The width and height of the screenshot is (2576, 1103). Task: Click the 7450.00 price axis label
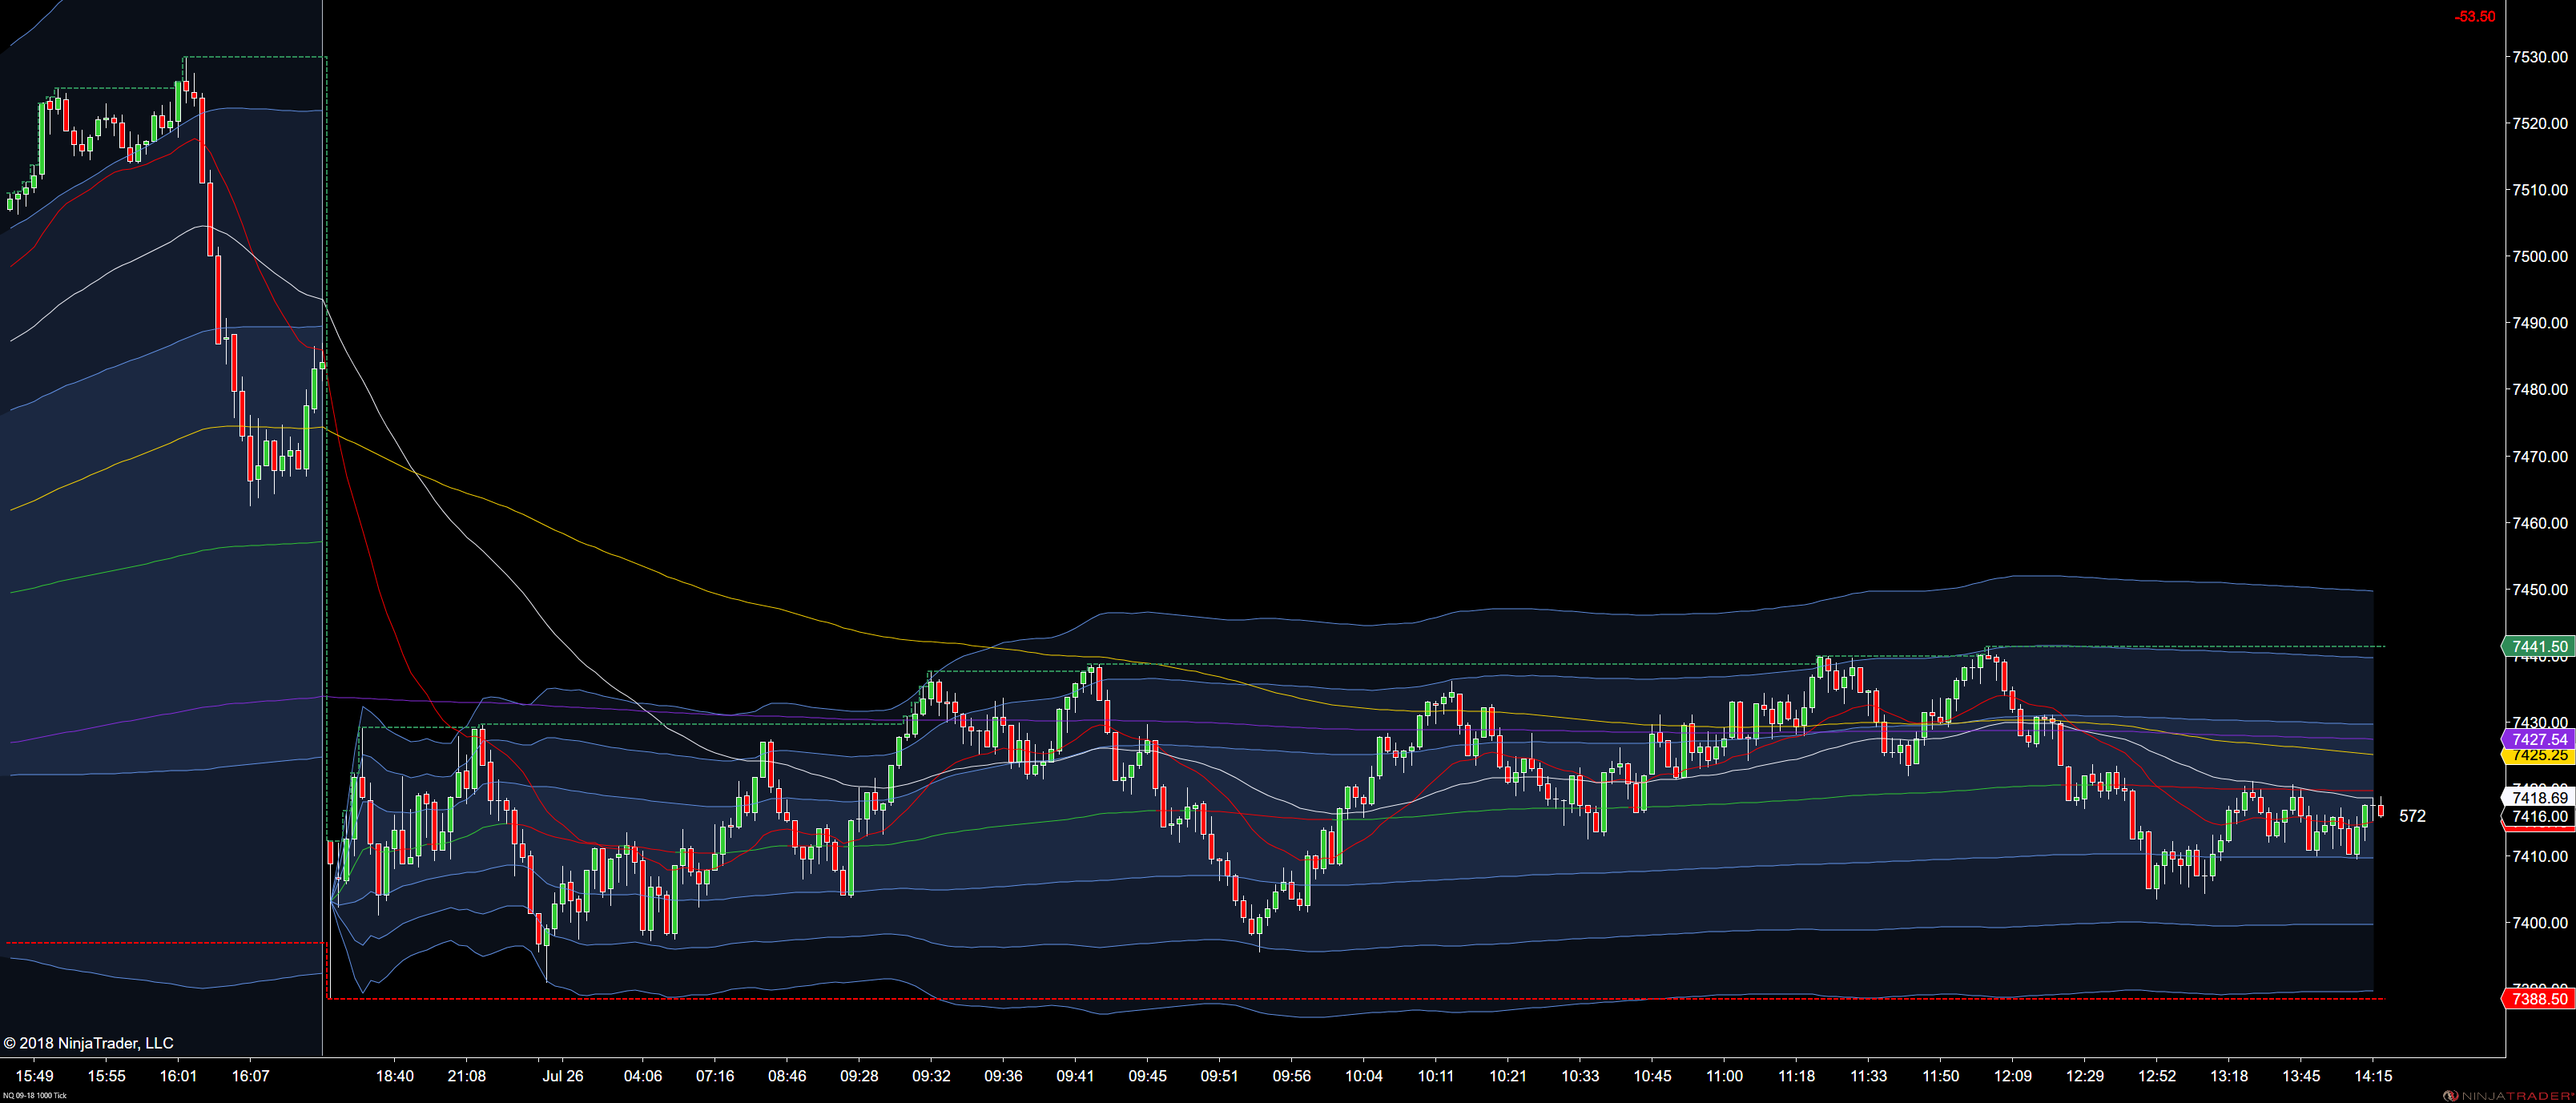pyautogui.click(x=2540, y=589)
